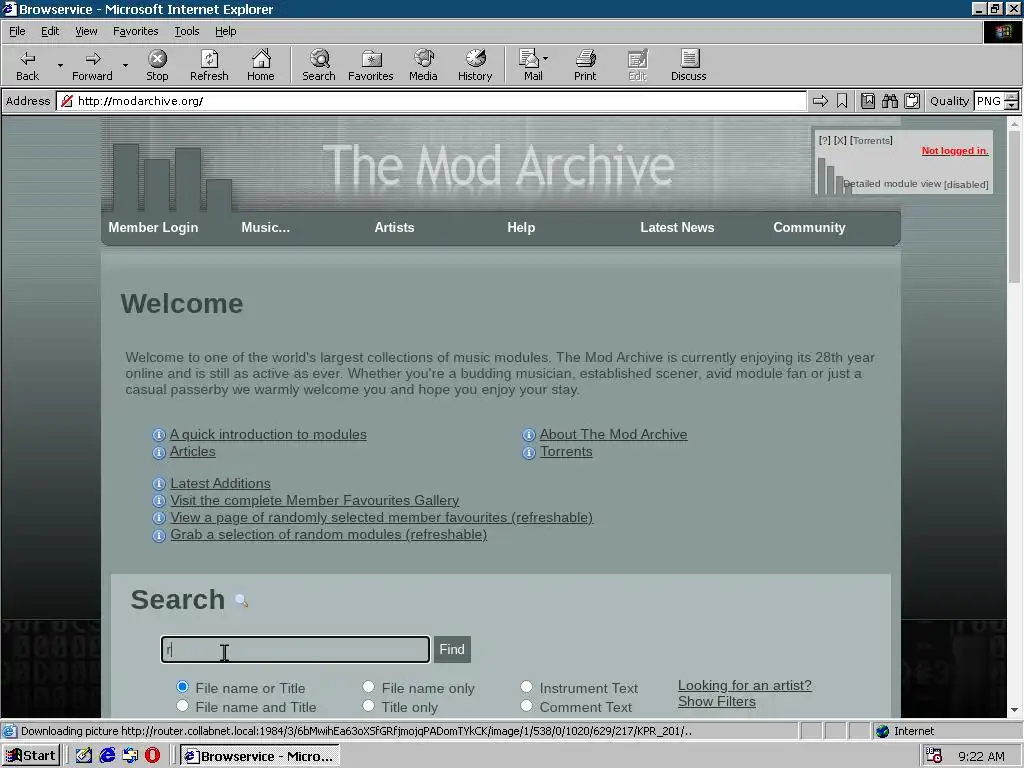Click the Go arrow beside the address bar

(820, 101)
